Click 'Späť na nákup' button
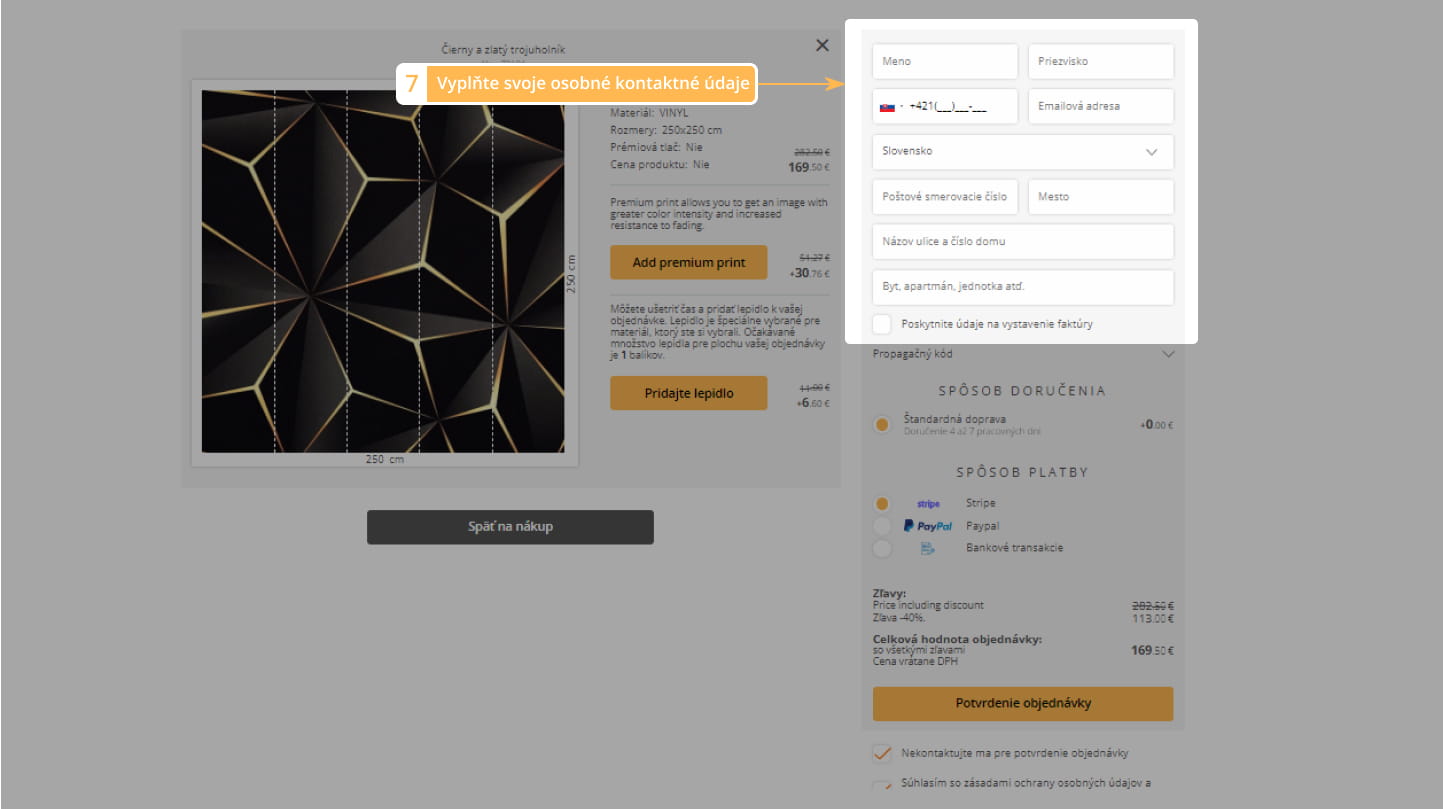The width and height of the screenshot is (1443, 809). click(x=510, y=527)
